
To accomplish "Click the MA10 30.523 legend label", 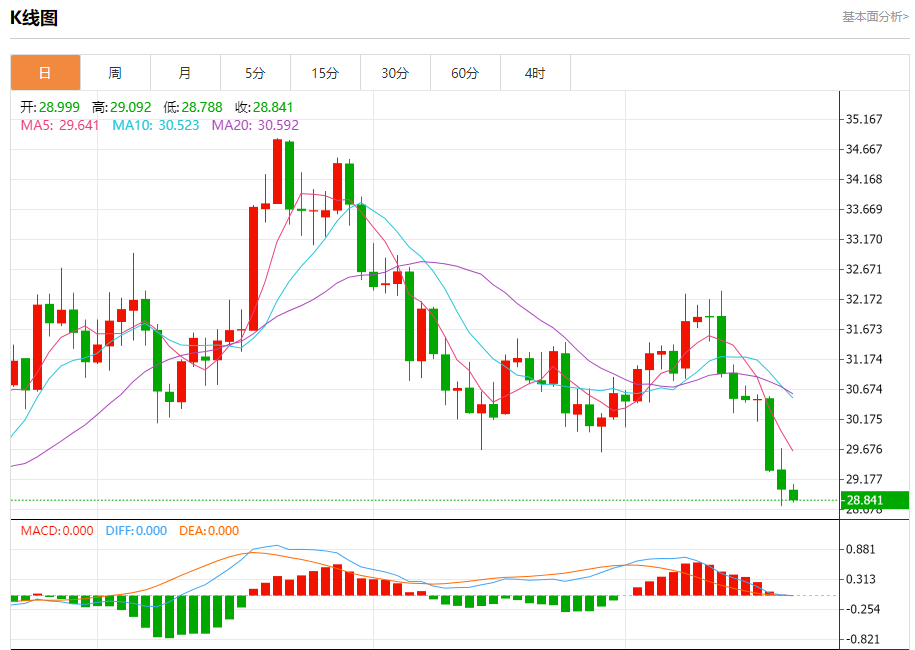I will coord(156,125).
